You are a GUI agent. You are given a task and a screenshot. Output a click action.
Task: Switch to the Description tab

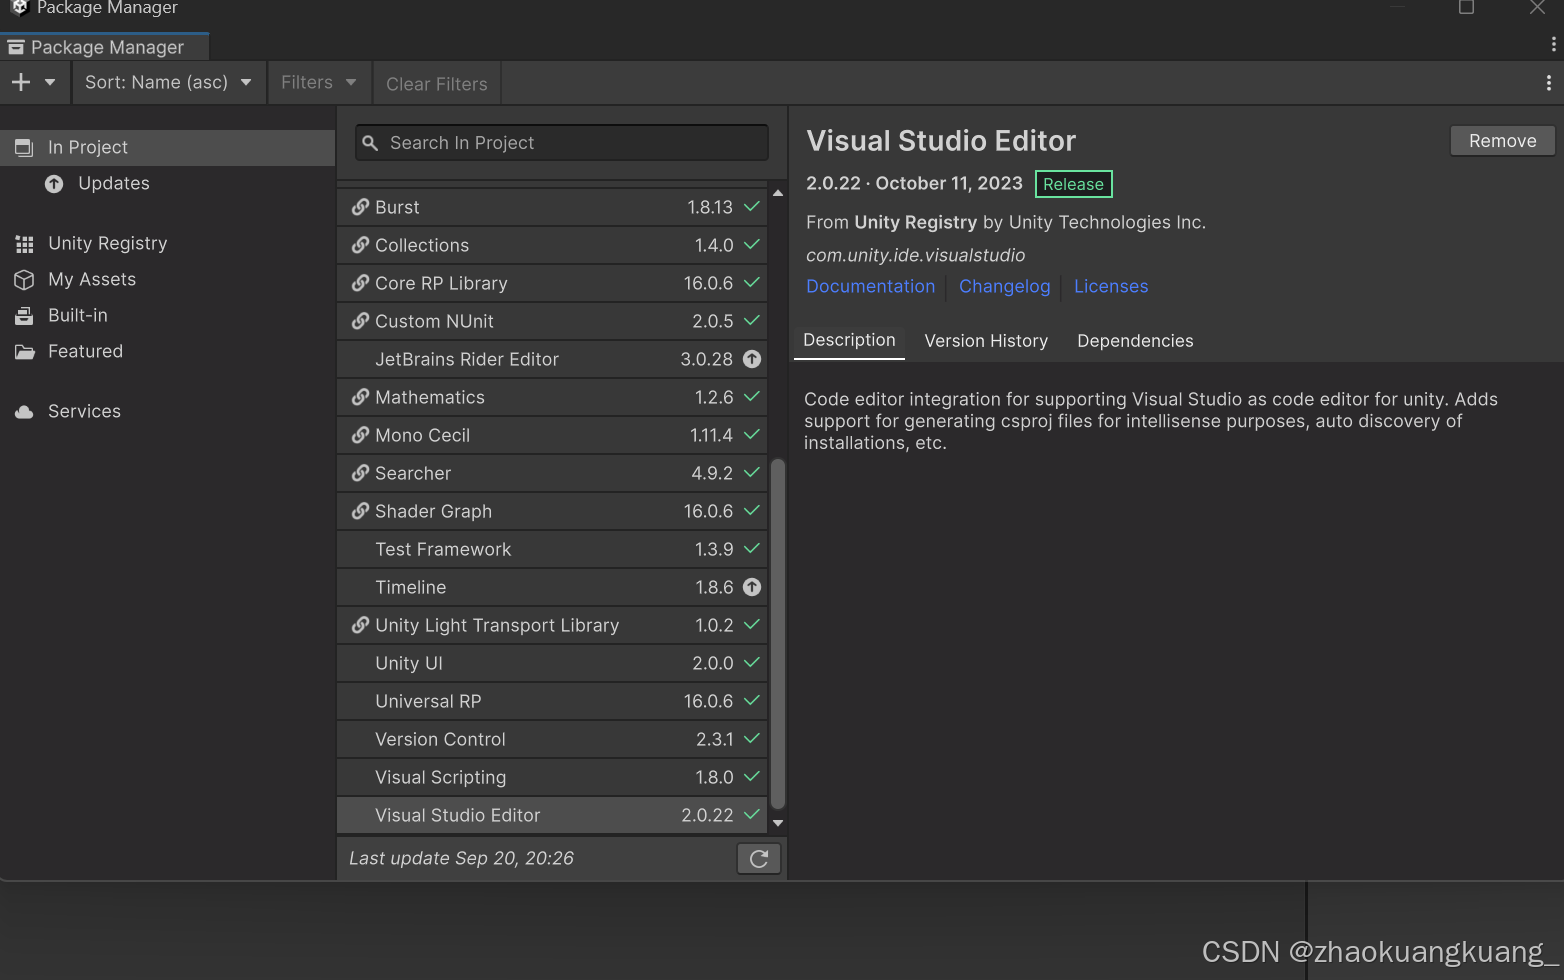[849, 340]
